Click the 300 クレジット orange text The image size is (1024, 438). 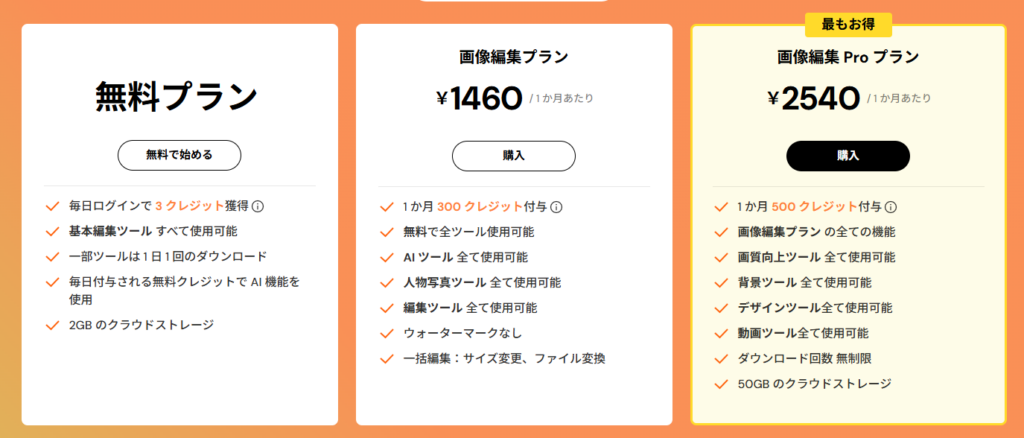click(x=480, y=207)
